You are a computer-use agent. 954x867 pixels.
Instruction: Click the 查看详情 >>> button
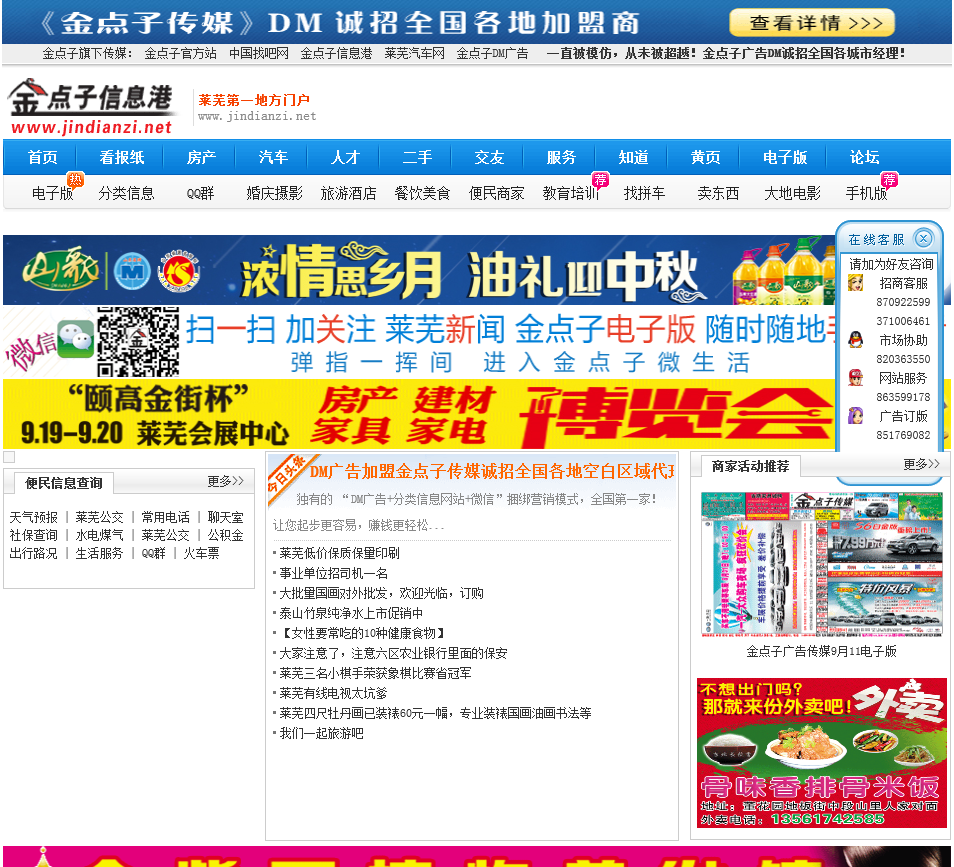[812, 23]
